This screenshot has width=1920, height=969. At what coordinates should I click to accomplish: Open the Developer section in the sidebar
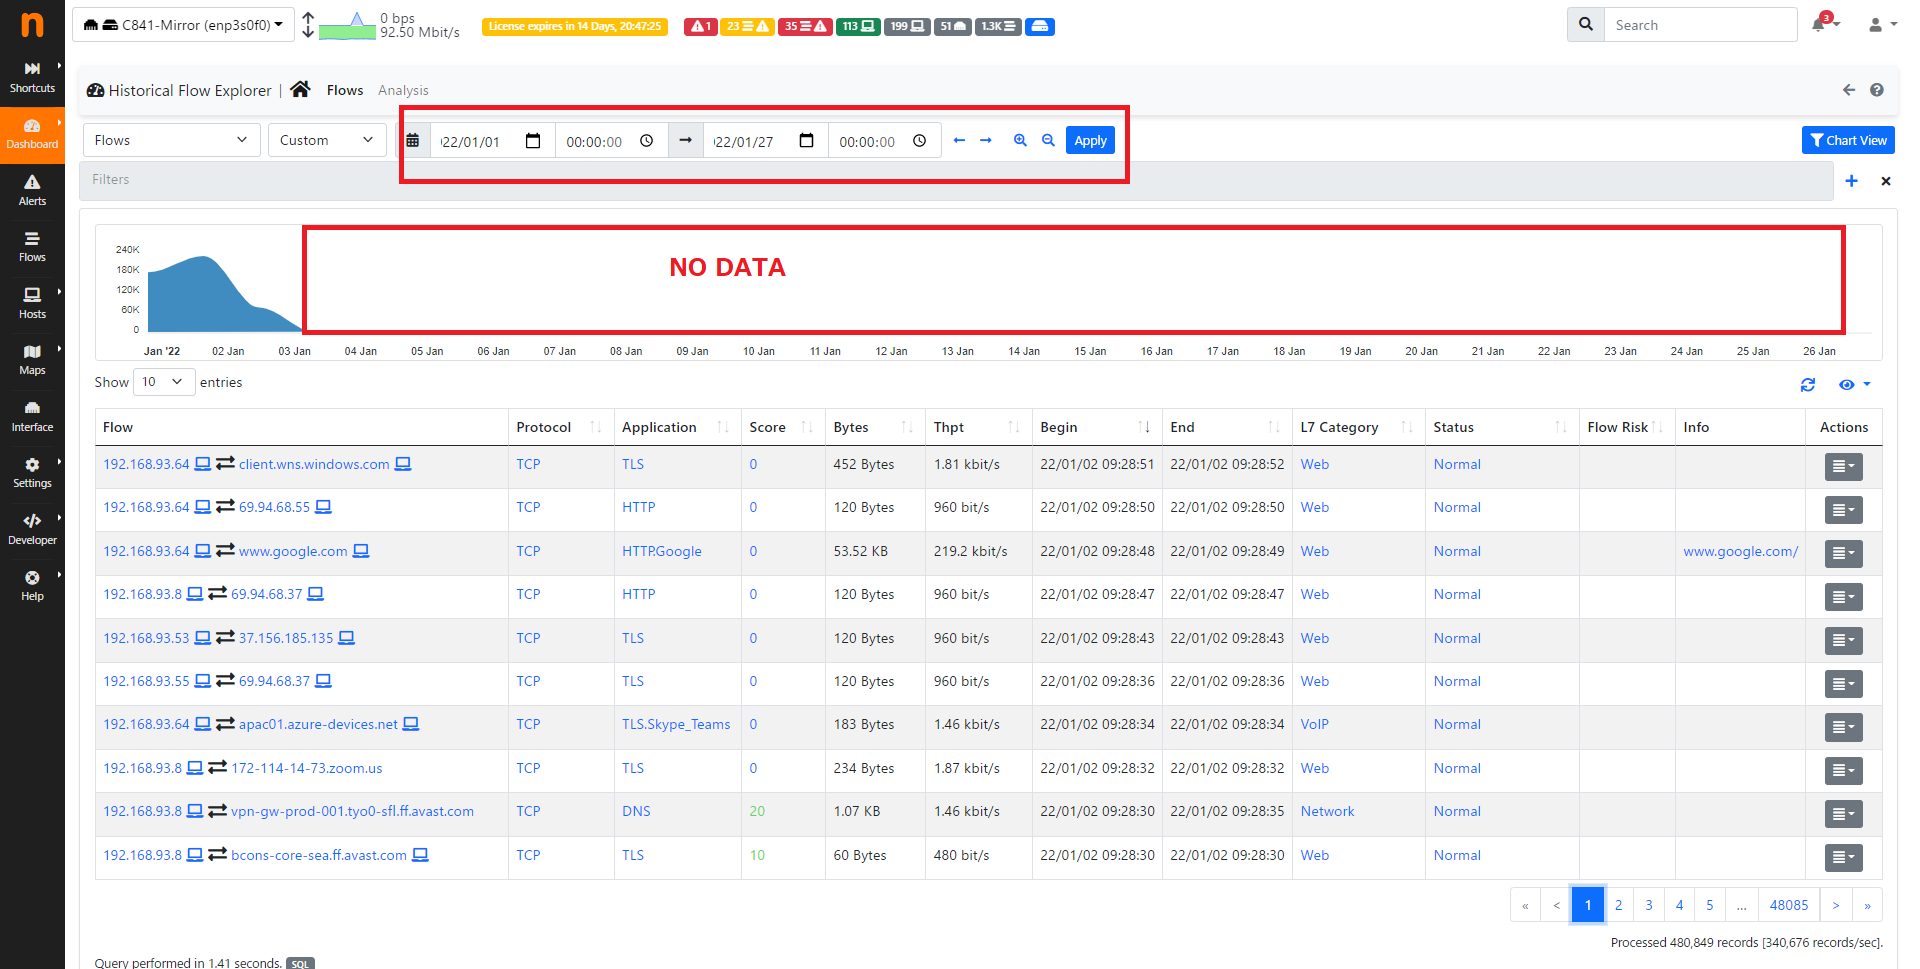click(x=32, y=528)
